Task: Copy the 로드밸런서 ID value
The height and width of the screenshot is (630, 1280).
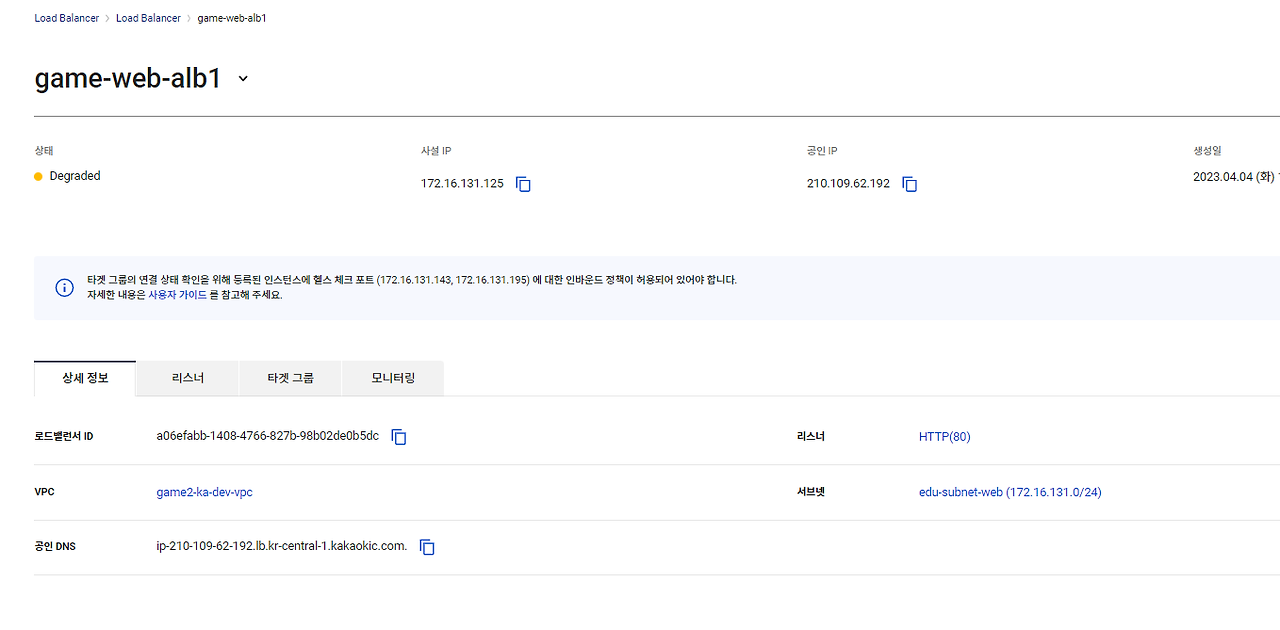Action: click(x=399, y=437)
